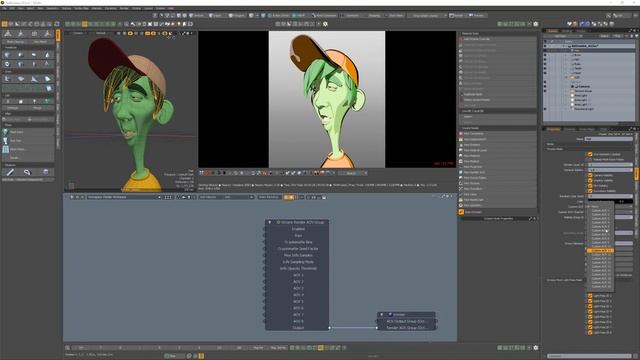Open the File menu
This screenshot has height=360, width=640.
5,8
